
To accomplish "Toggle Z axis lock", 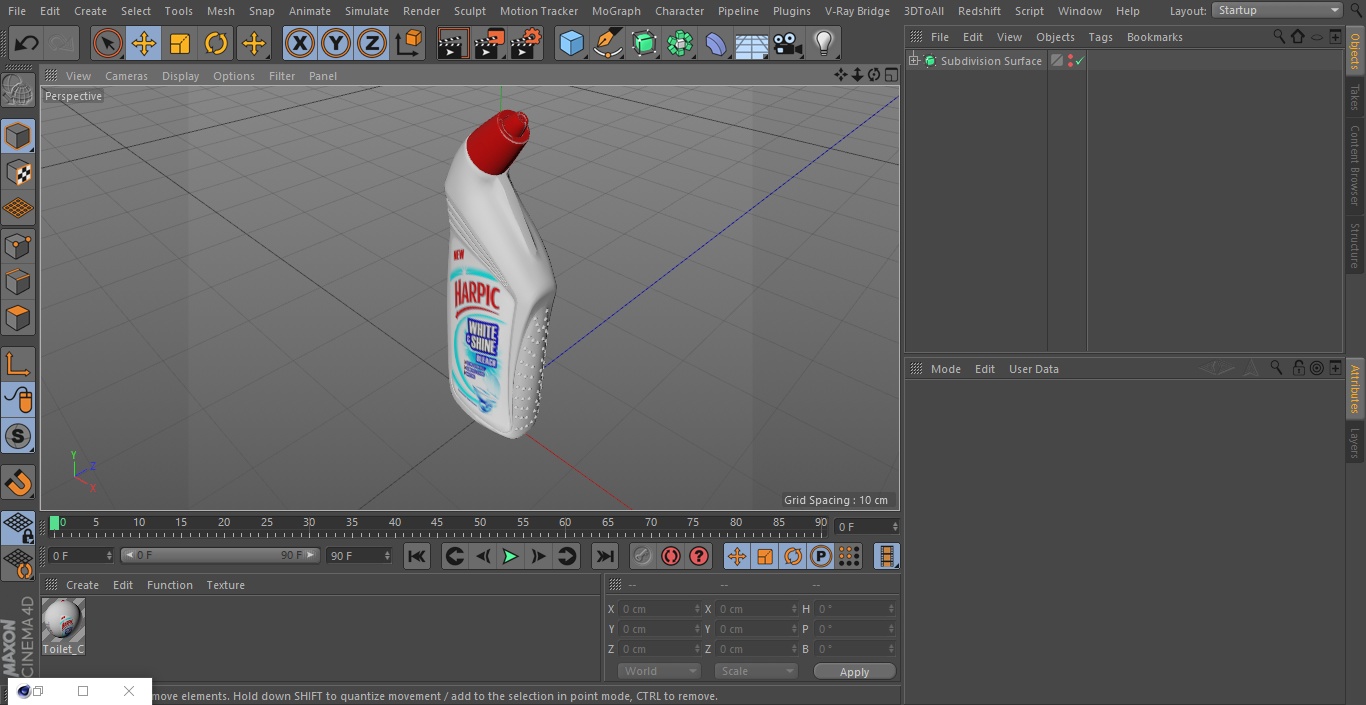I will click(x=371, y=43).
